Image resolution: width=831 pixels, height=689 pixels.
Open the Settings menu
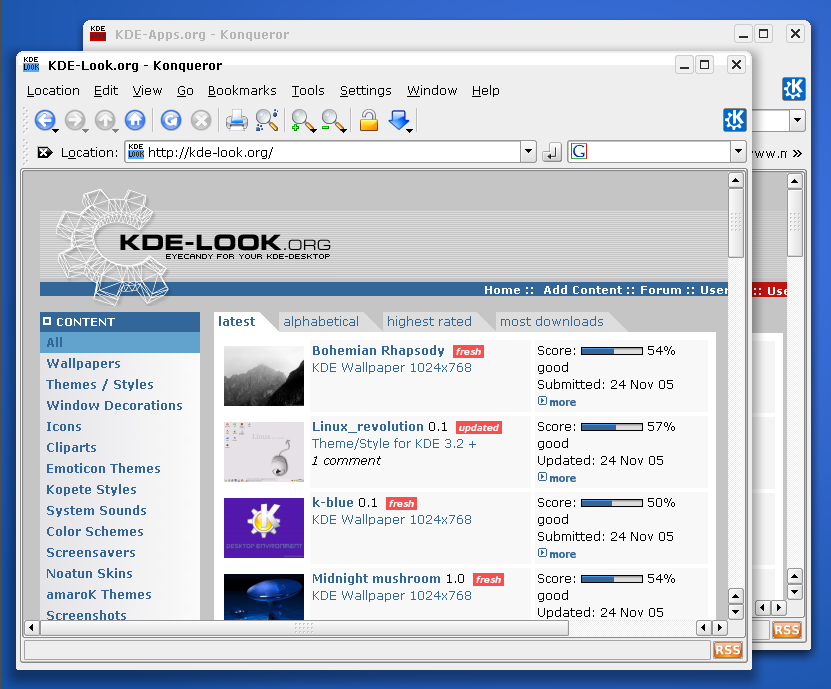(366, 91)
